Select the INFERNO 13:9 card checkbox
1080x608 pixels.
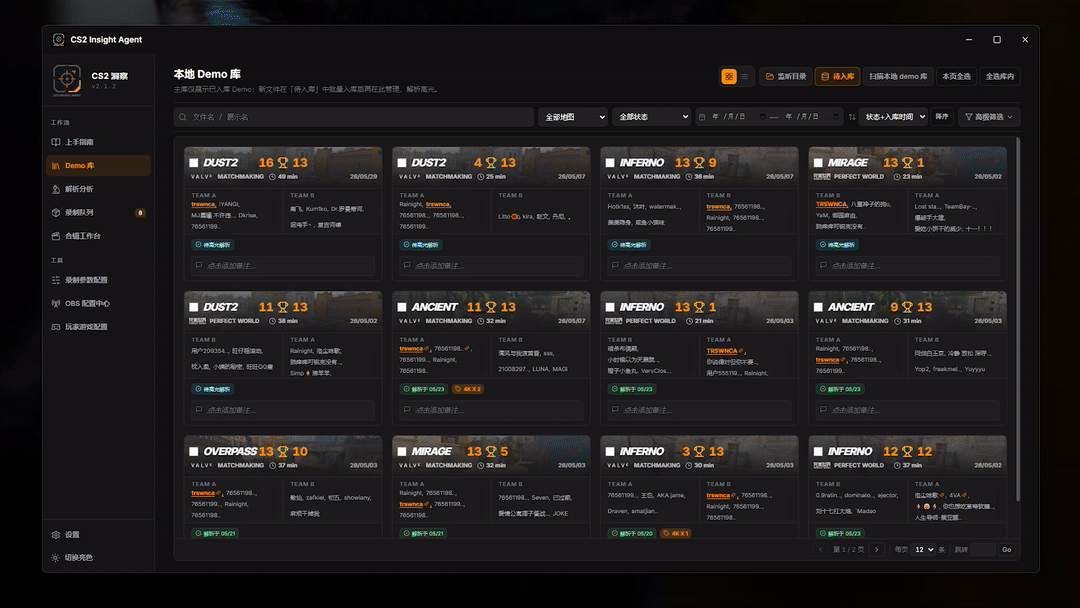610,163
